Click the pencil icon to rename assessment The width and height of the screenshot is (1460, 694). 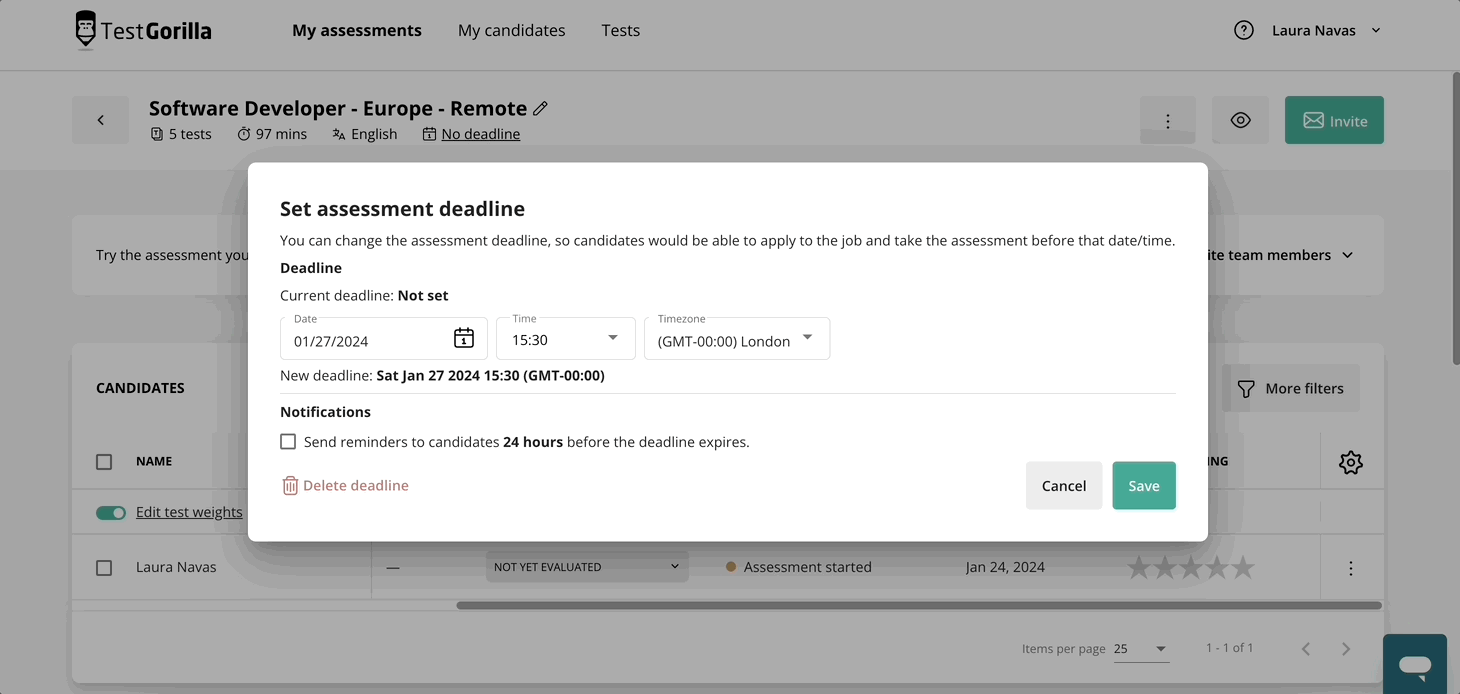pos(540,108)
